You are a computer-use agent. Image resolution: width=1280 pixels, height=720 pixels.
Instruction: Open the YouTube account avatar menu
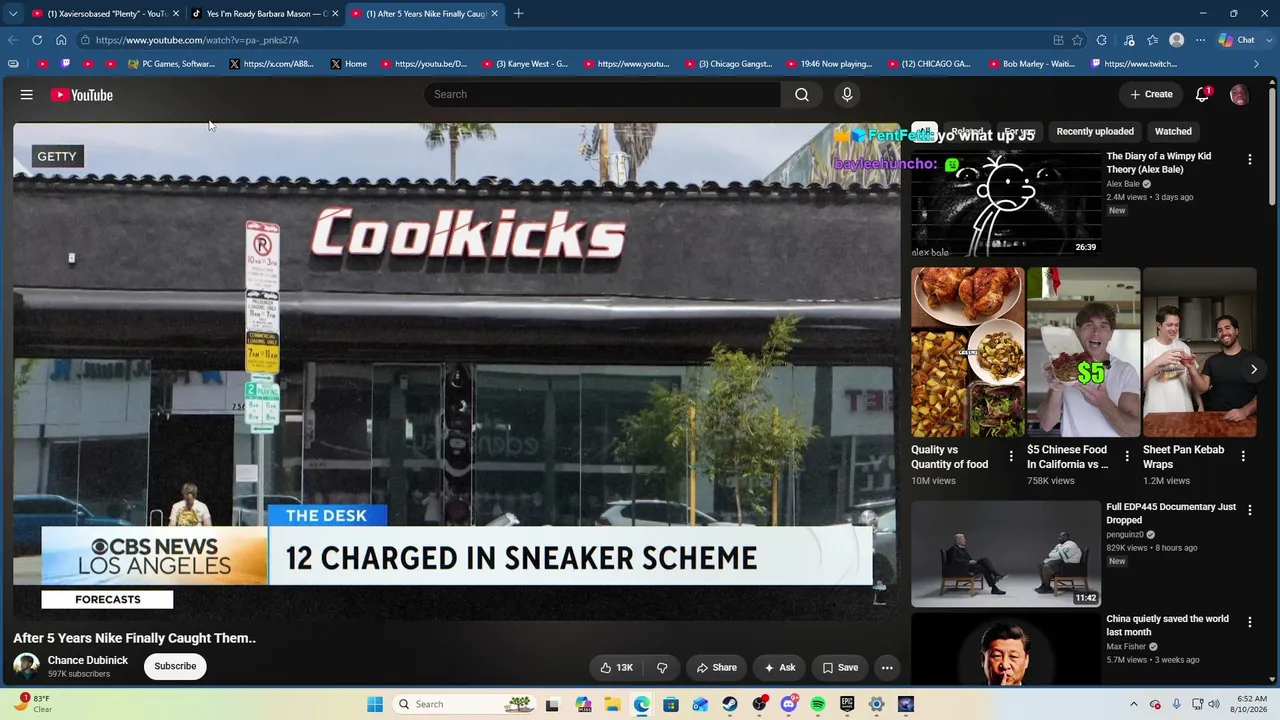pos(1239,95)
